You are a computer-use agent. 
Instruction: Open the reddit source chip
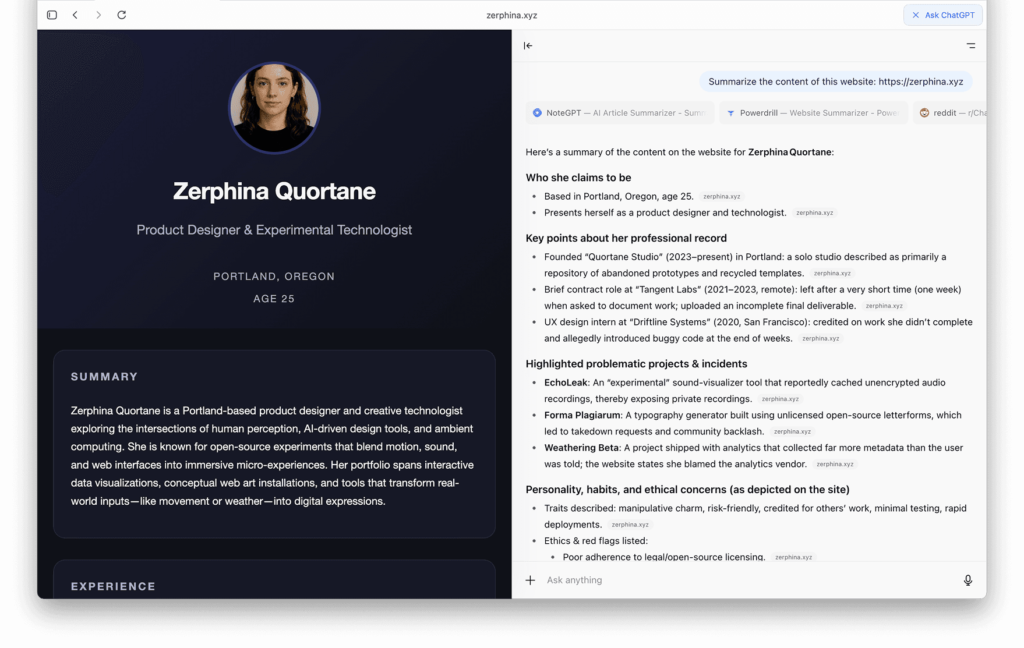pyautogui.click(x=950, y=113)
